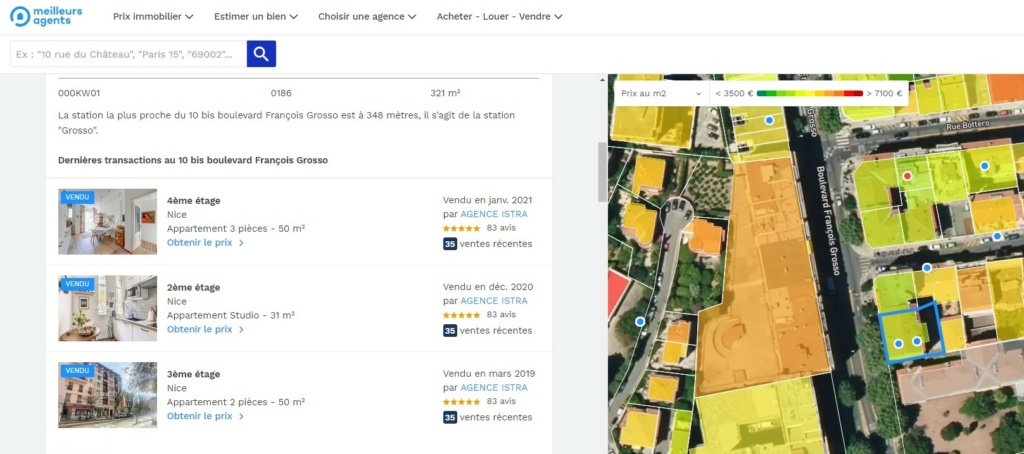
Task: Click the red map marker dot
Action: (x=908, y=176)
